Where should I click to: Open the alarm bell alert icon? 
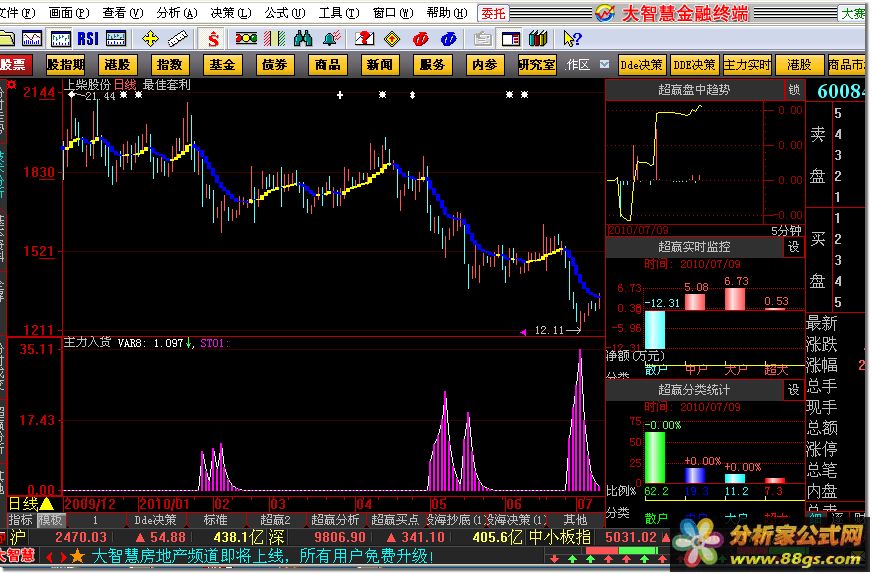click(331, 38)
